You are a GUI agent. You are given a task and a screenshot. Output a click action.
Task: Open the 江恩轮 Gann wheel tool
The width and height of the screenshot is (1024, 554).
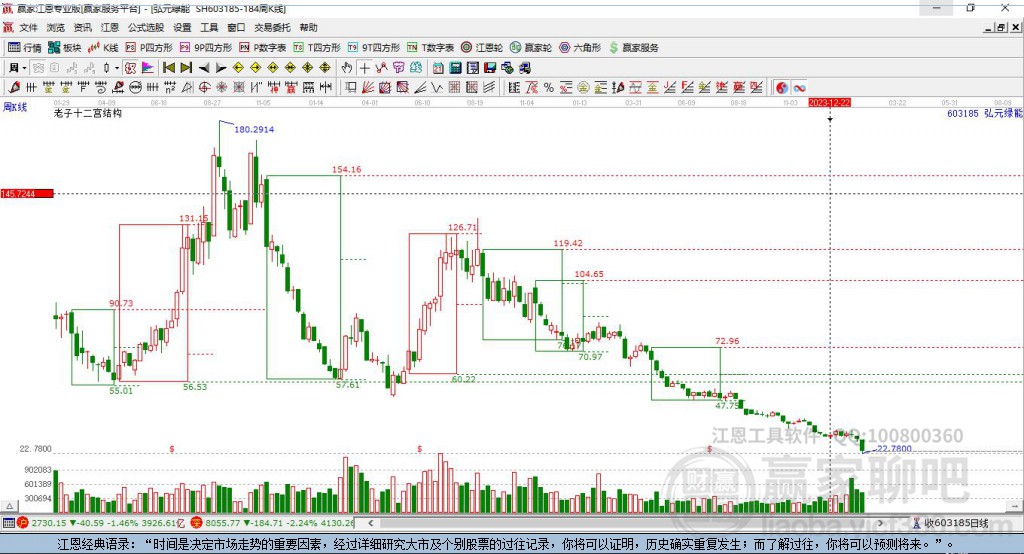(482, 48)
